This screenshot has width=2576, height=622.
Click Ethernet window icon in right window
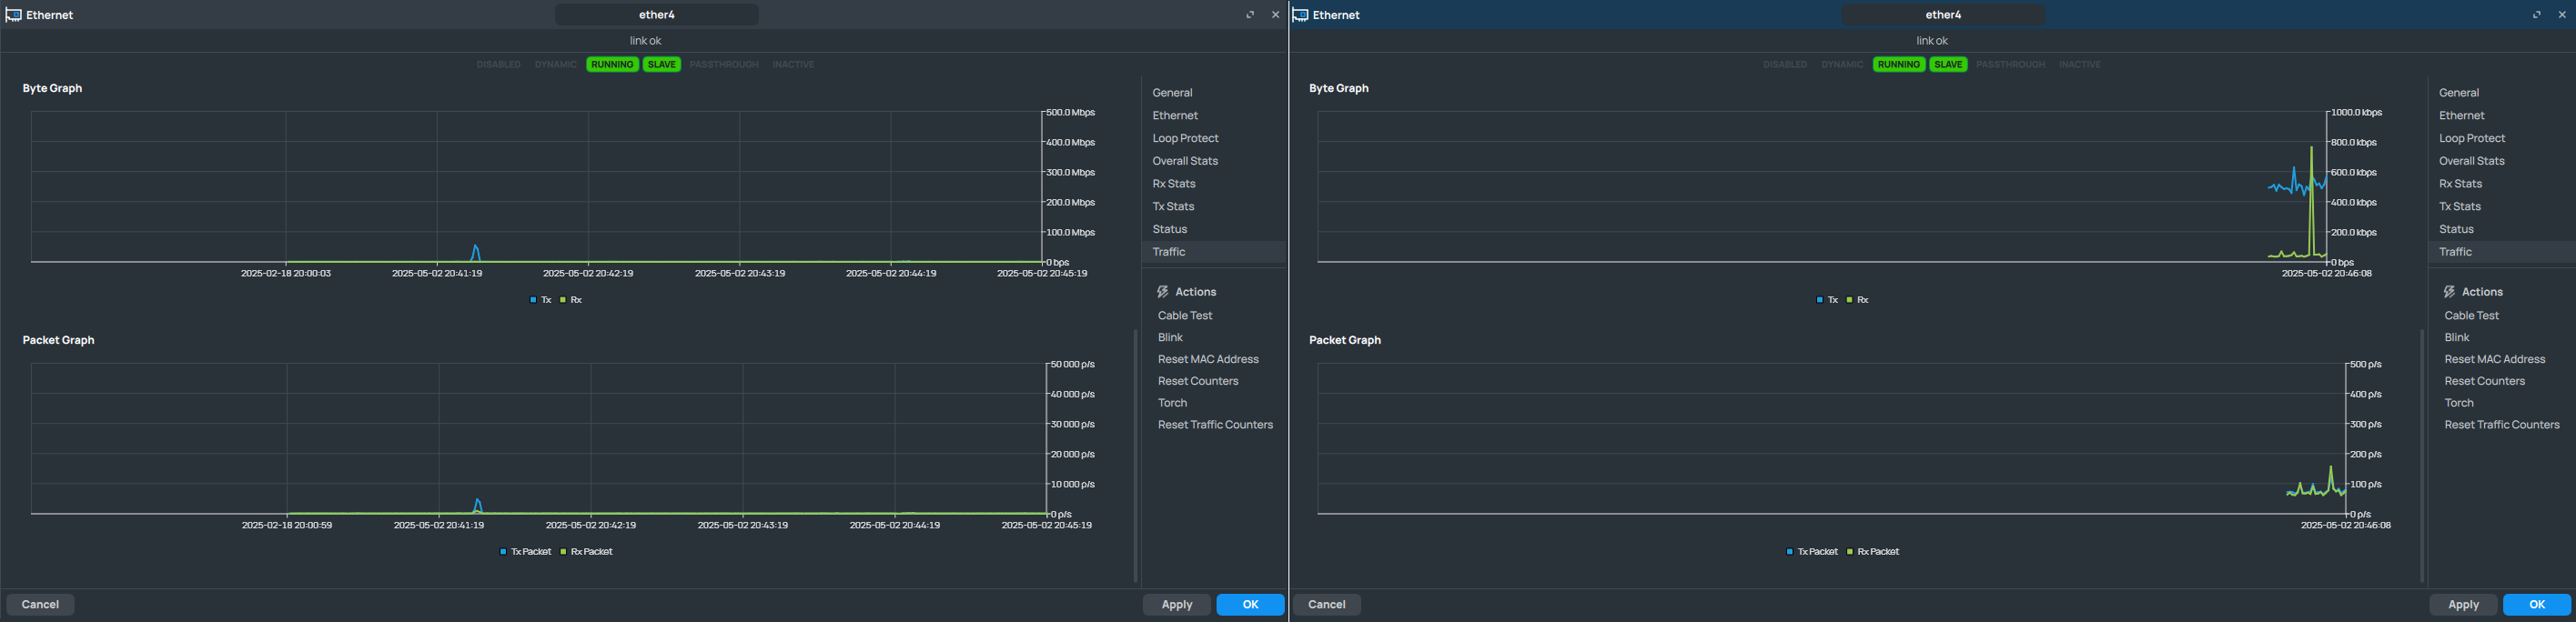click(x=1300, y=15)
